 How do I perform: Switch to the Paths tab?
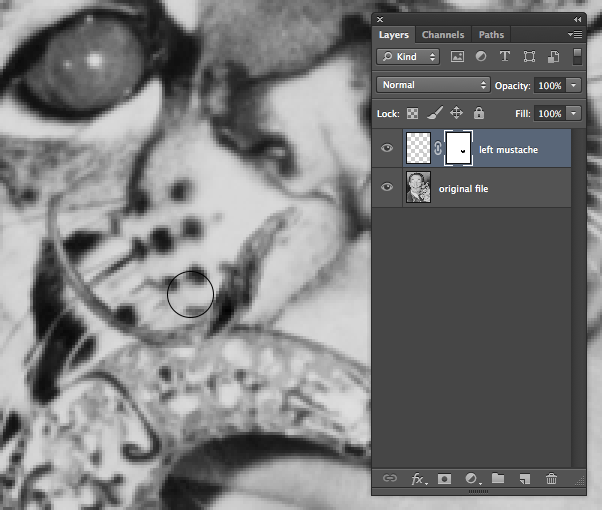pos(491,35)
